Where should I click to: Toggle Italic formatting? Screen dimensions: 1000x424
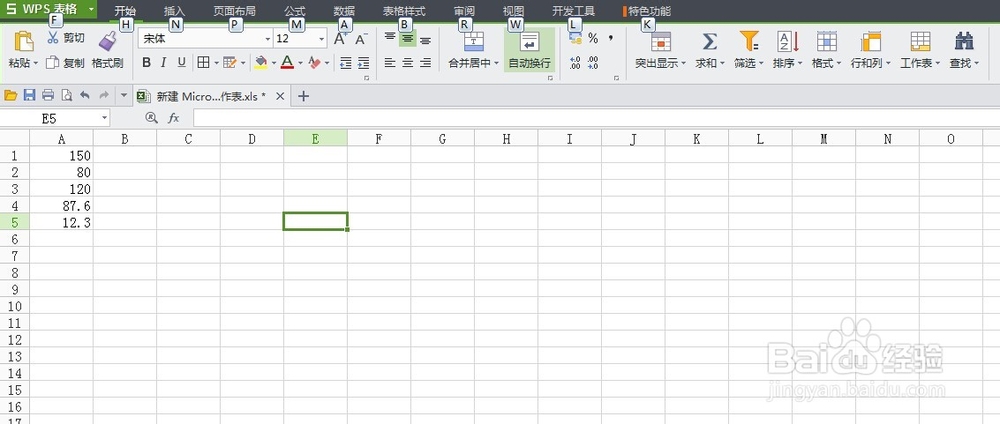(x=164, y=62)
